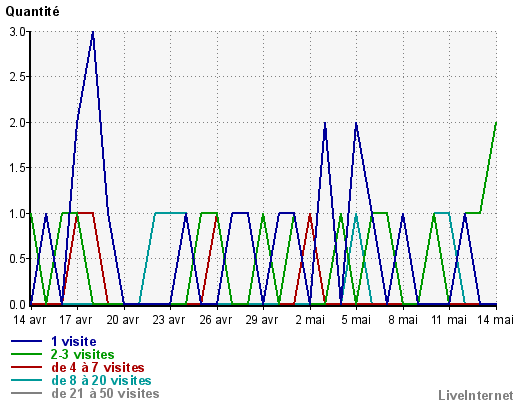Click the '1 visite' legend label
520x405 pixels.
(74, 342)
